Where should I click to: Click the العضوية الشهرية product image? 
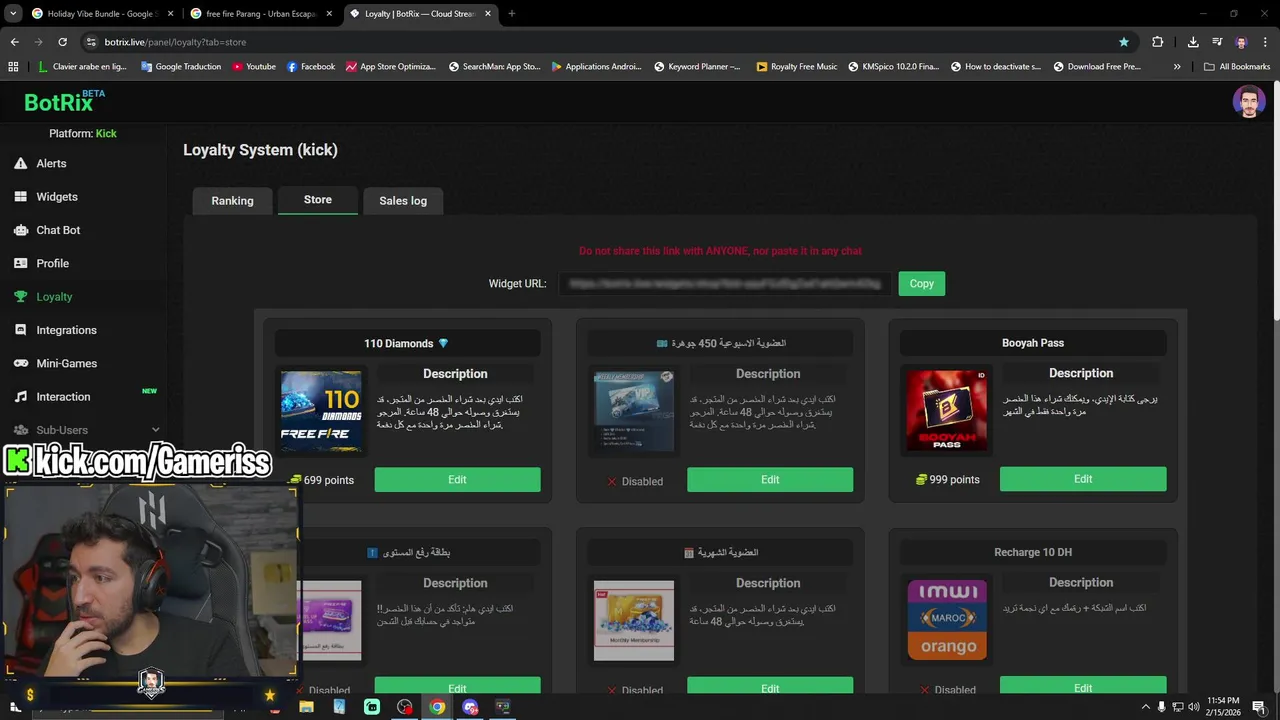coord(634,621)
